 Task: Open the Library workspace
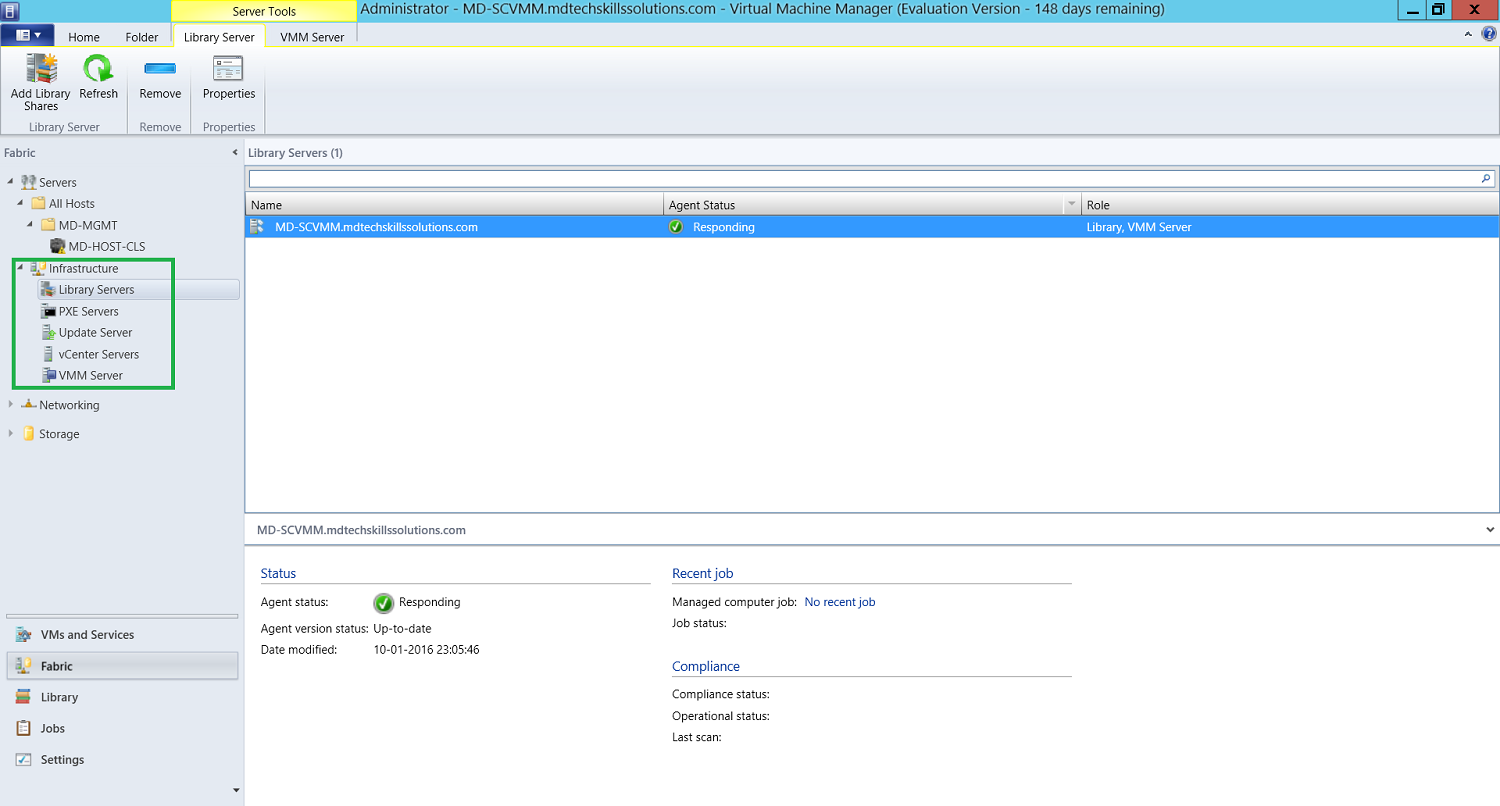[x=60, y=697]
